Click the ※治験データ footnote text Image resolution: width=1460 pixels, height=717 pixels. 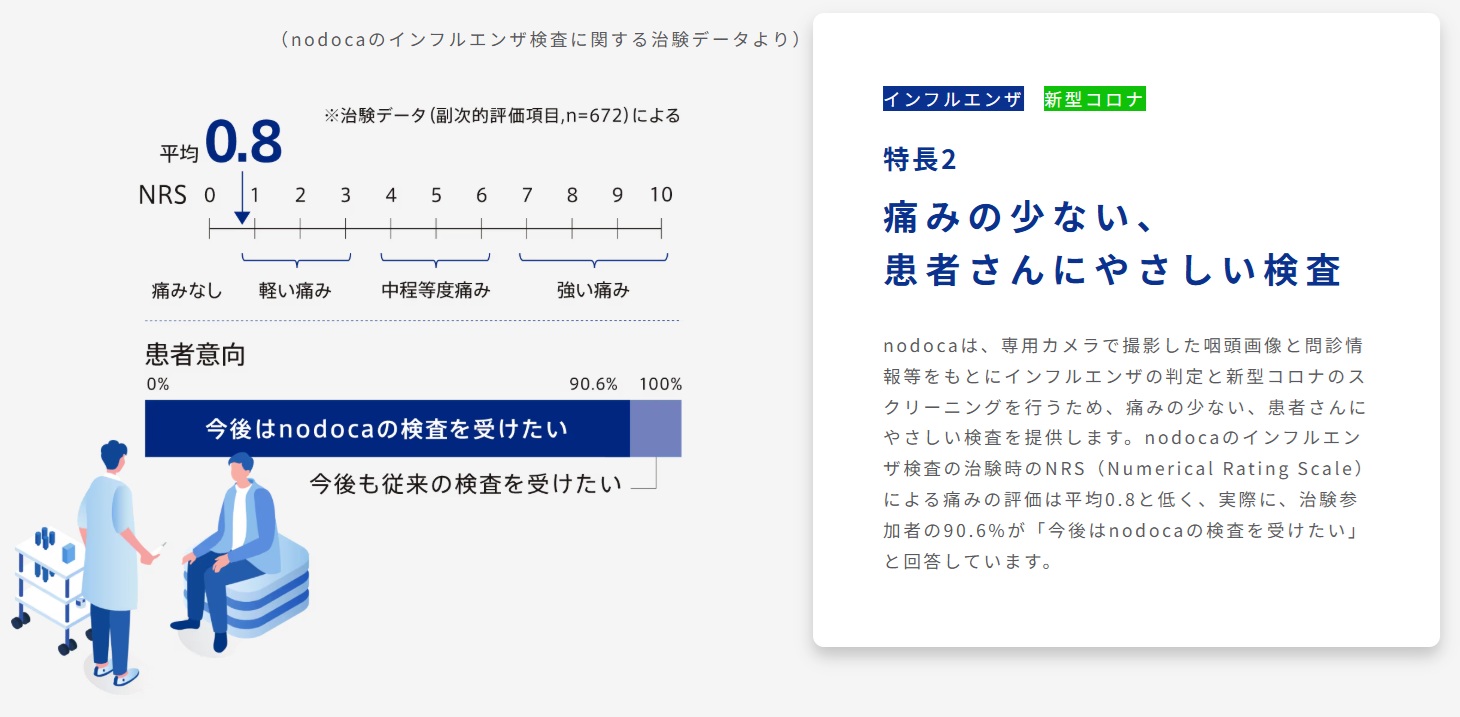(x=502, y=115)
